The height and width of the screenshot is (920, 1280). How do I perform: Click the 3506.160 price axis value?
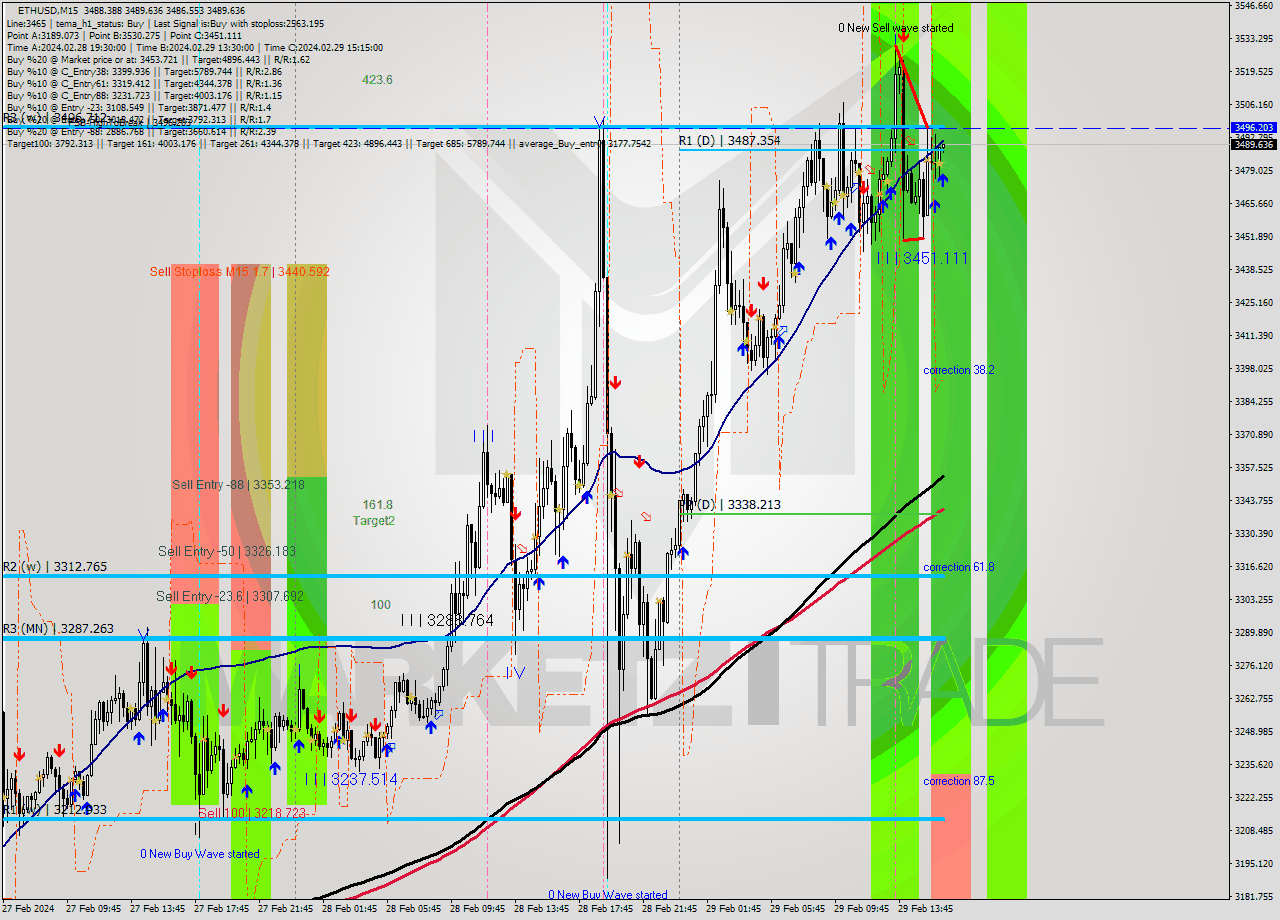[1254, 105]
